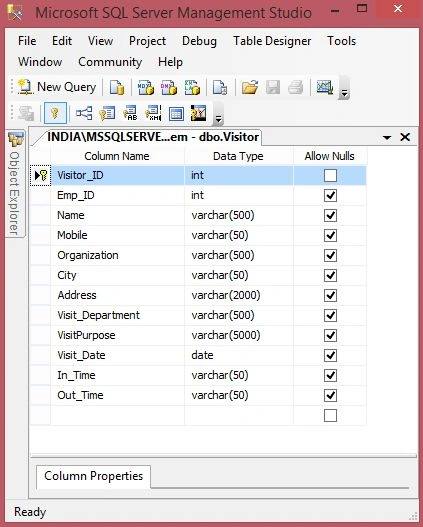The width and height of the screenshot is (423, 527).
Task: Open the File menu
Action: tap(27, 41)
